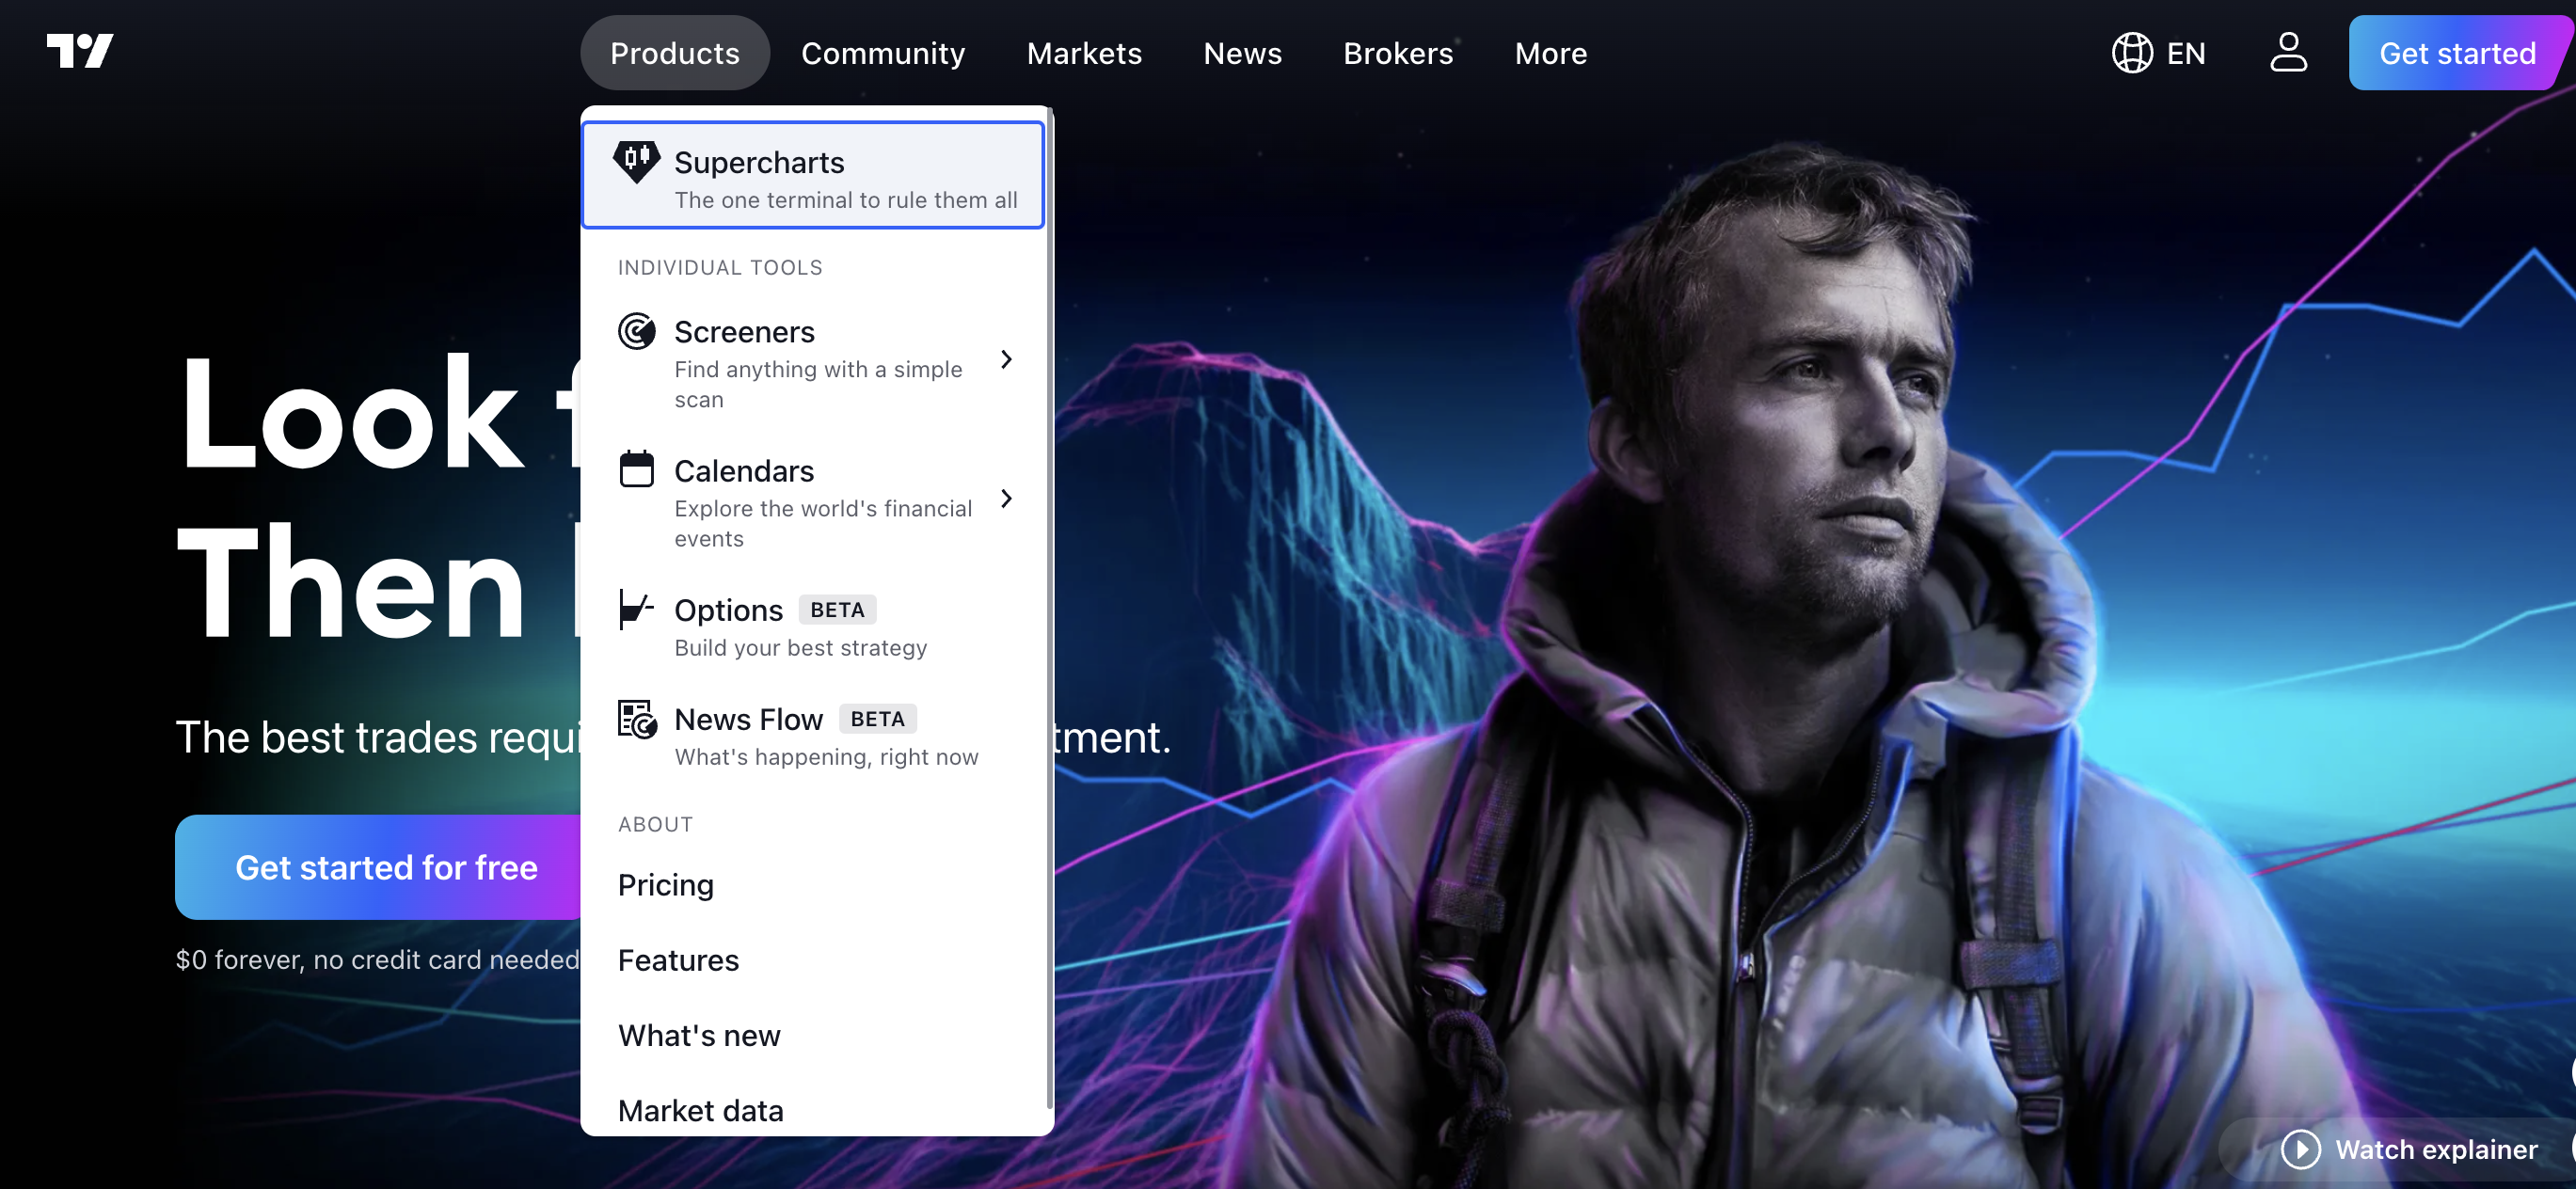
Task: Click the TradingView logo icon
Action: [x=80, y=52]
